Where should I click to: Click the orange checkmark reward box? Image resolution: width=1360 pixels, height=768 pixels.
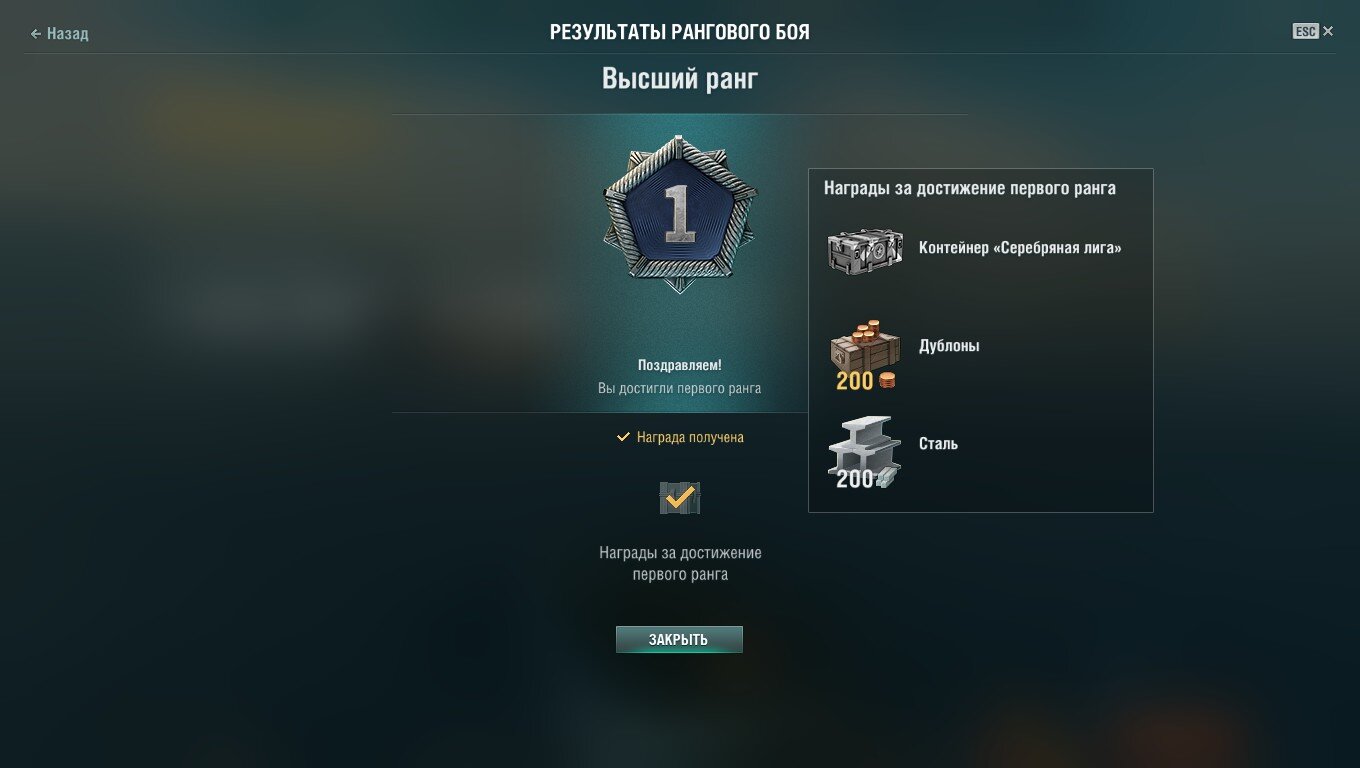tap(680, 497)
